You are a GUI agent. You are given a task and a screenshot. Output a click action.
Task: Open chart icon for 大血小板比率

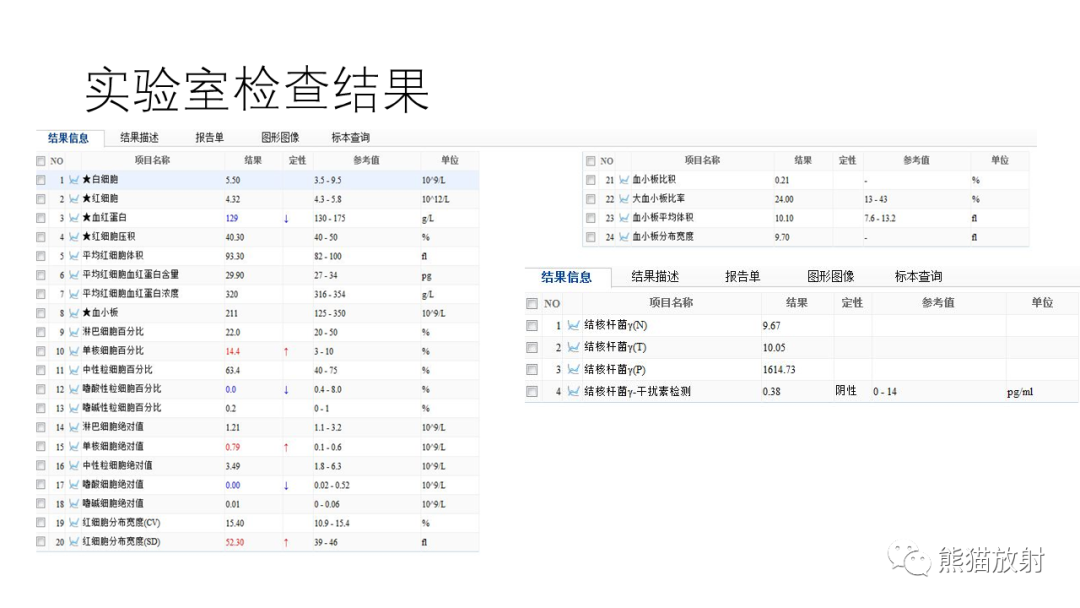pyautogui.click(x=624, y=199)
